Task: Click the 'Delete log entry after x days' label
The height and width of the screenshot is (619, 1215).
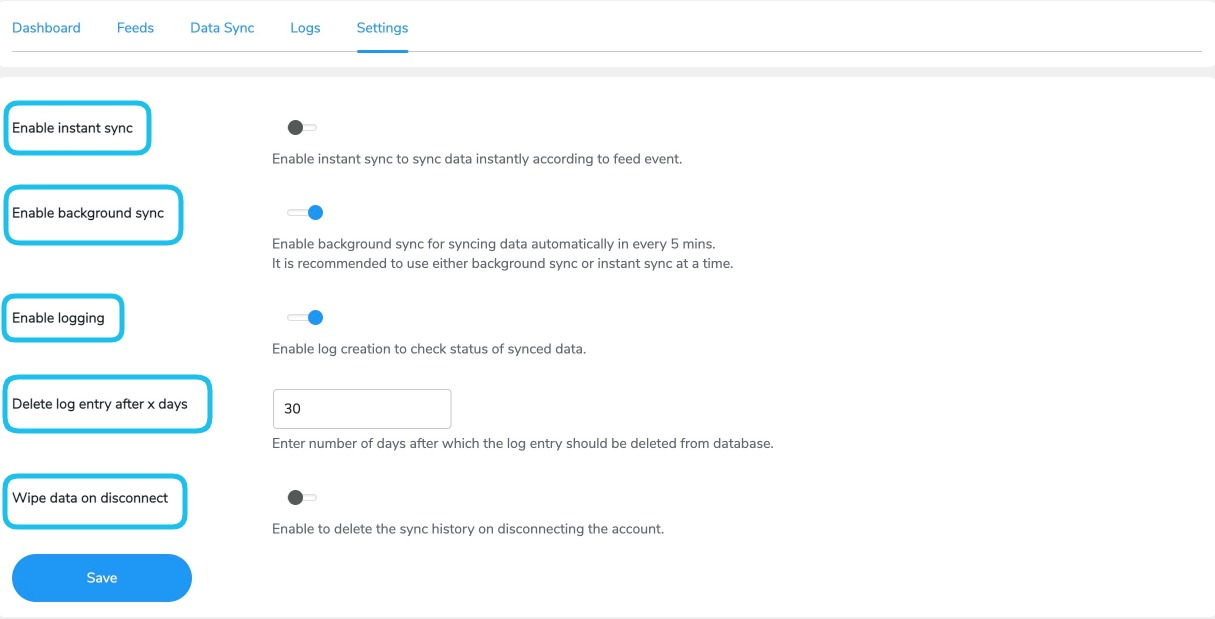Action: tap(106, 404)
